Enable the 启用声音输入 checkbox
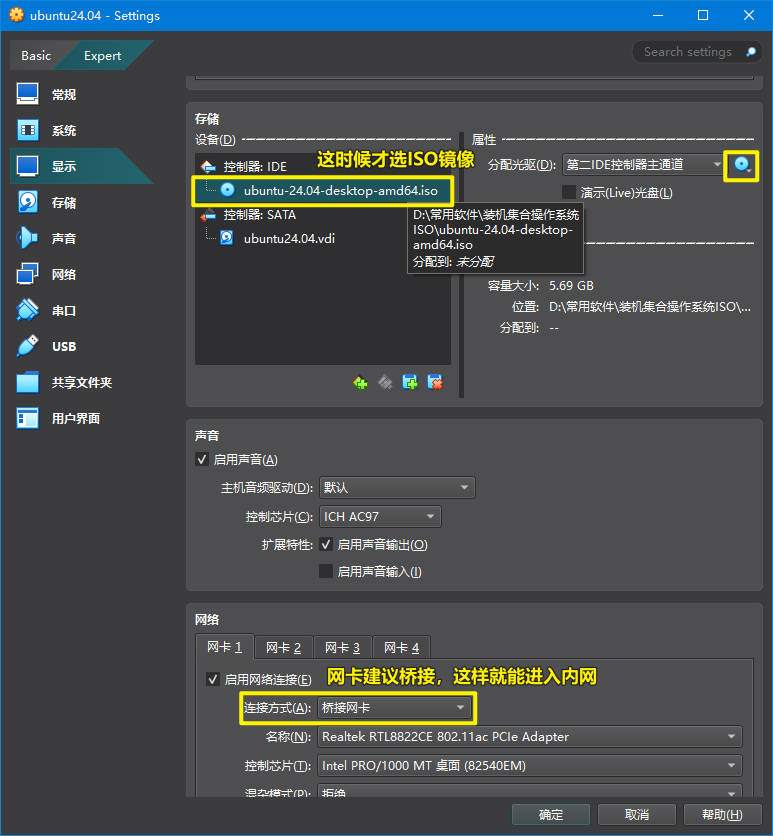 pyautogui.click(x=325, y=572)
